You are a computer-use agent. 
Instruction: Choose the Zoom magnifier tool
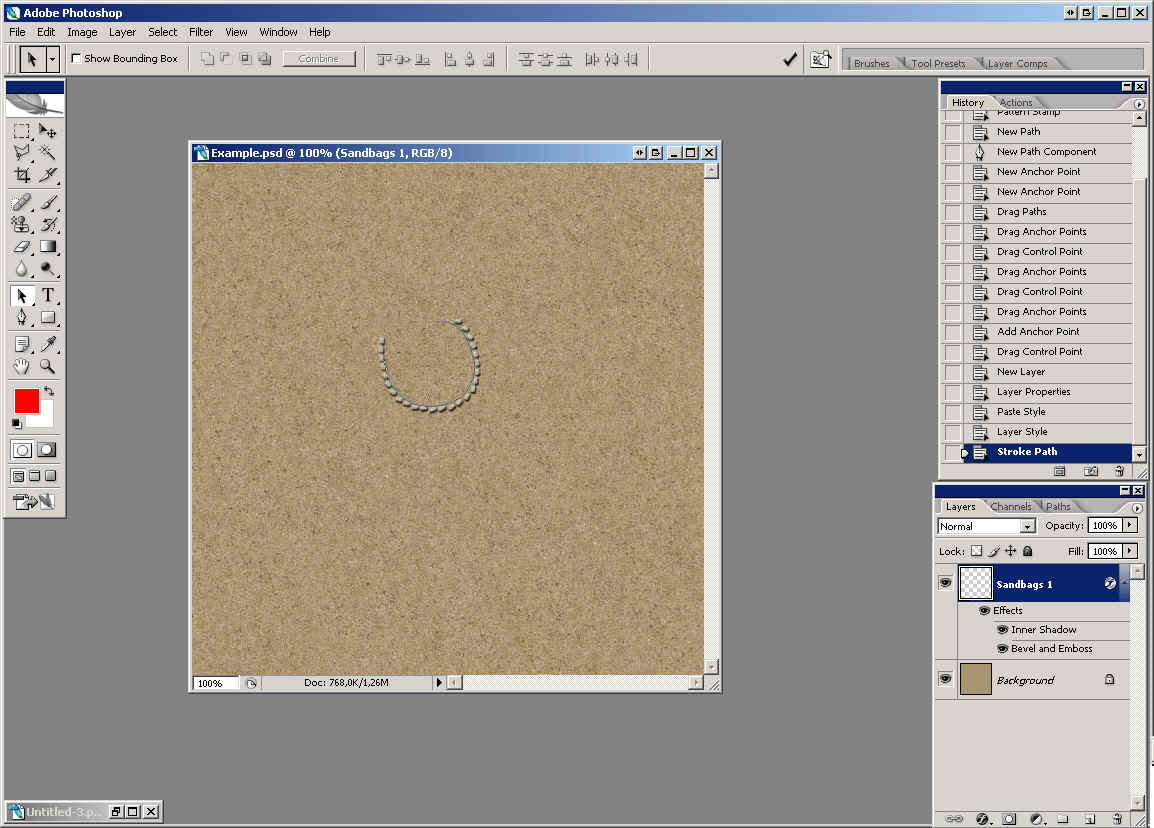(x=47, y=367)
